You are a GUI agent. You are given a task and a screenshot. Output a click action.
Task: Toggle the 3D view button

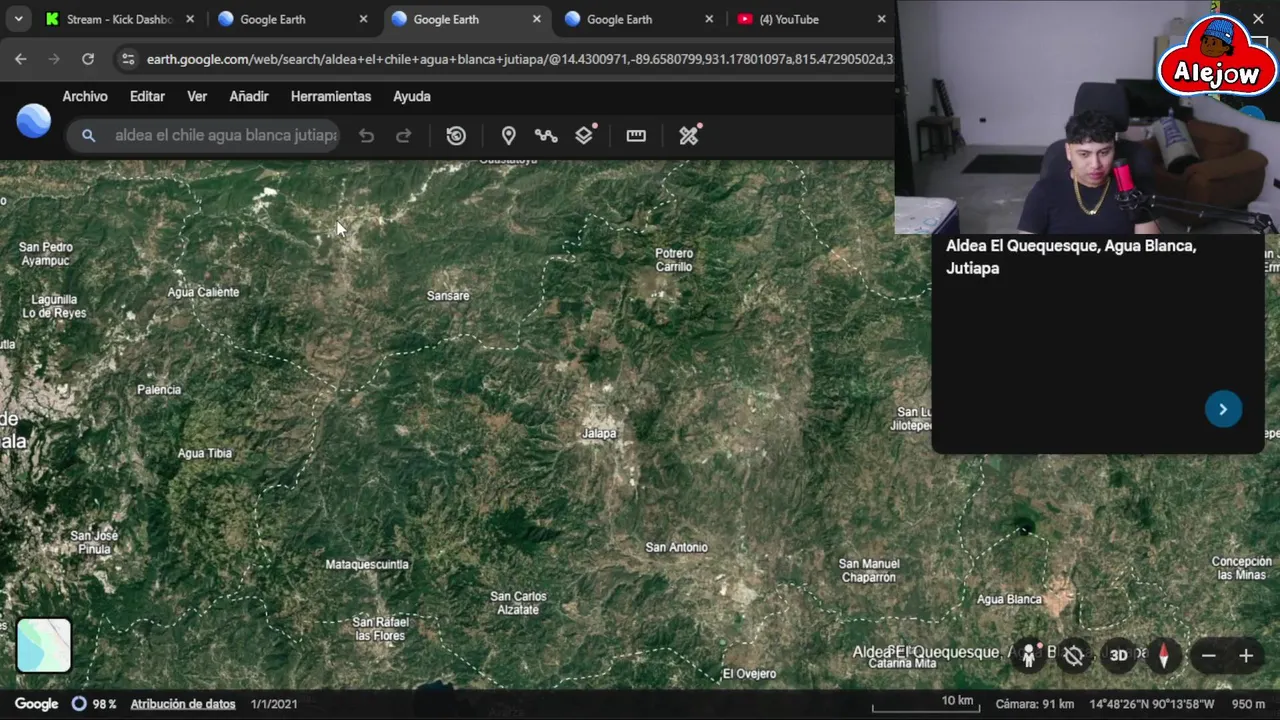[1118, 656]
